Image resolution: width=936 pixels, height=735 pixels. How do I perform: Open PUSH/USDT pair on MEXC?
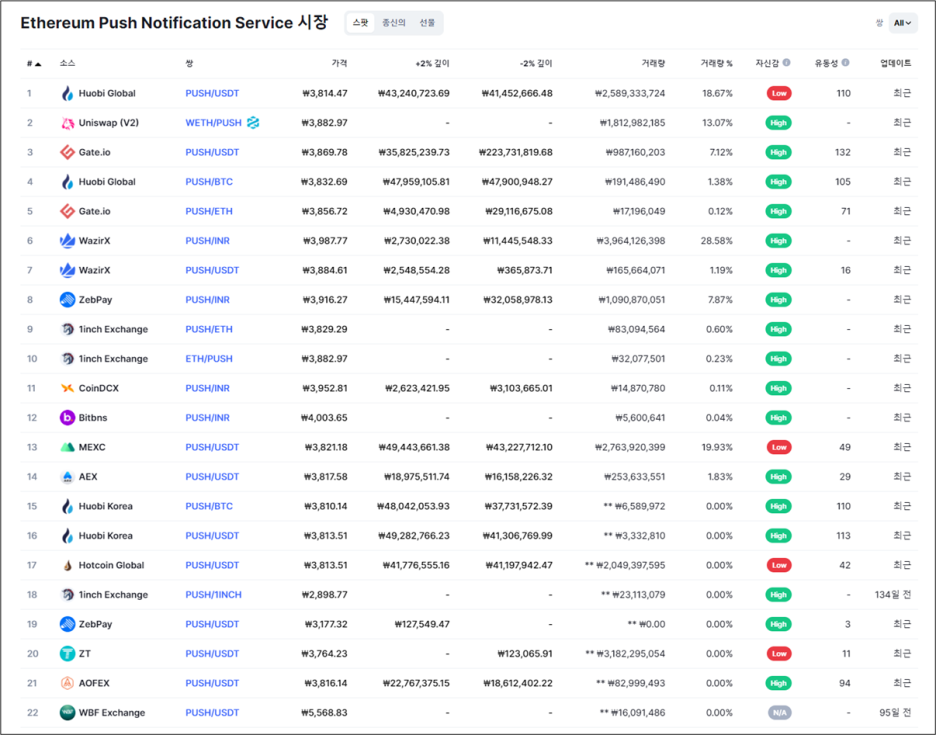pyautogui.click(x=212, y=447)
